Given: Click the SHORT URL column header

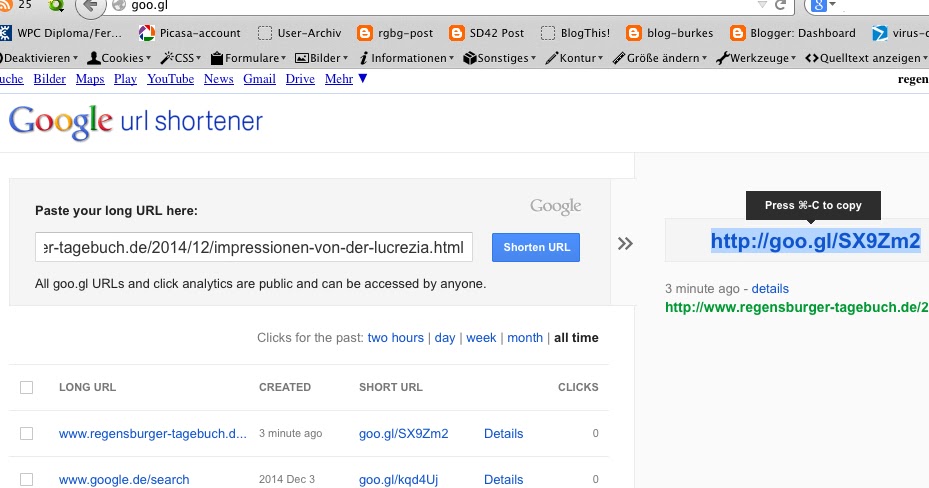Looking at the screenshot, I should 391,387.
